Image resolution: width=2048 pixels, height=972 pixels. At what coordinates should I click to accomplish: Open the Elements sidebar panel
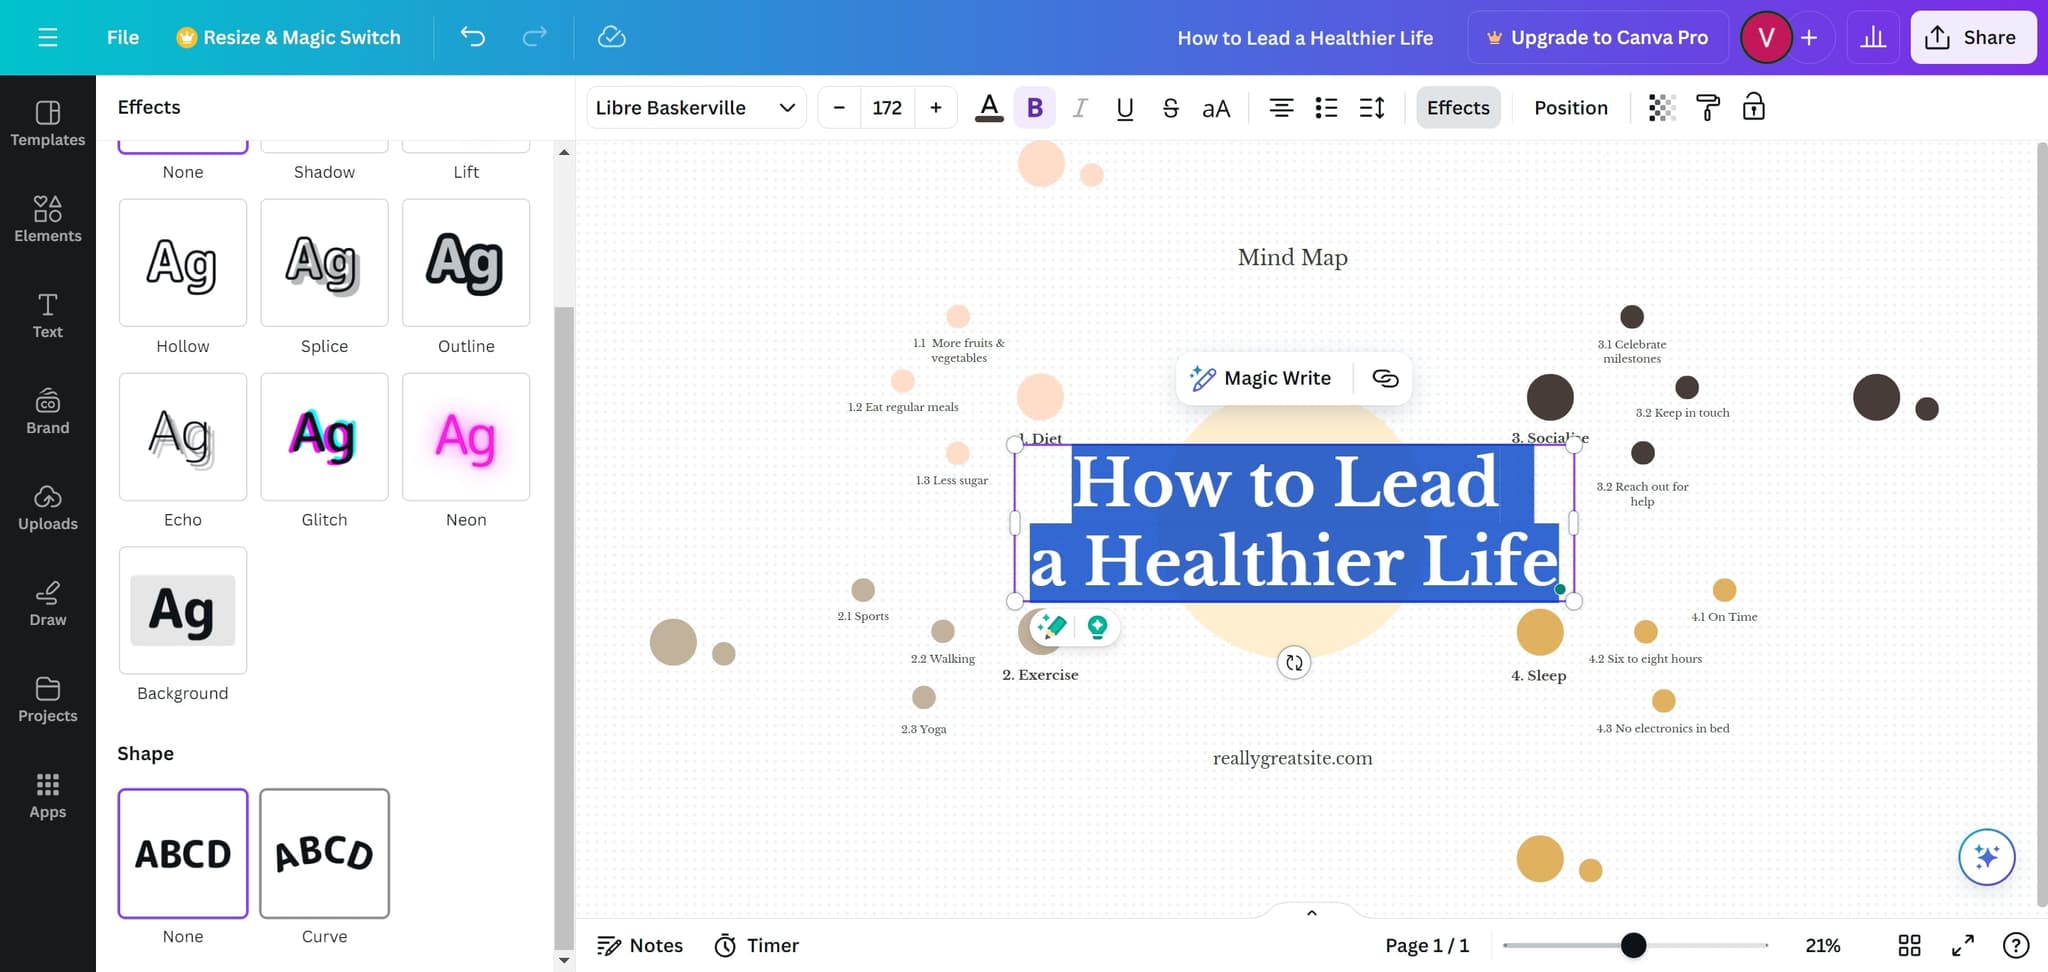(47, 219)
